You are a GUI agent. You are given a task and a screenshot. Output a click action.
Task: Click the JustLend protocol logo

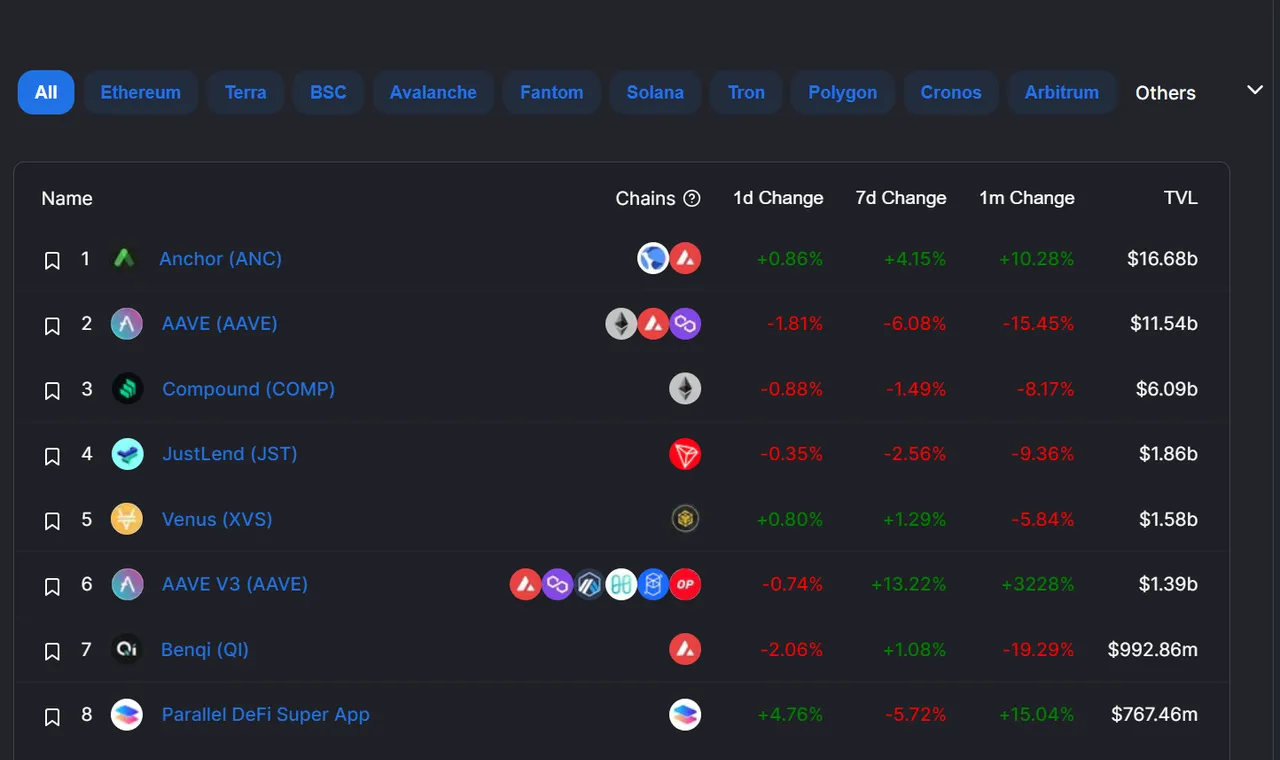(127, 453)
